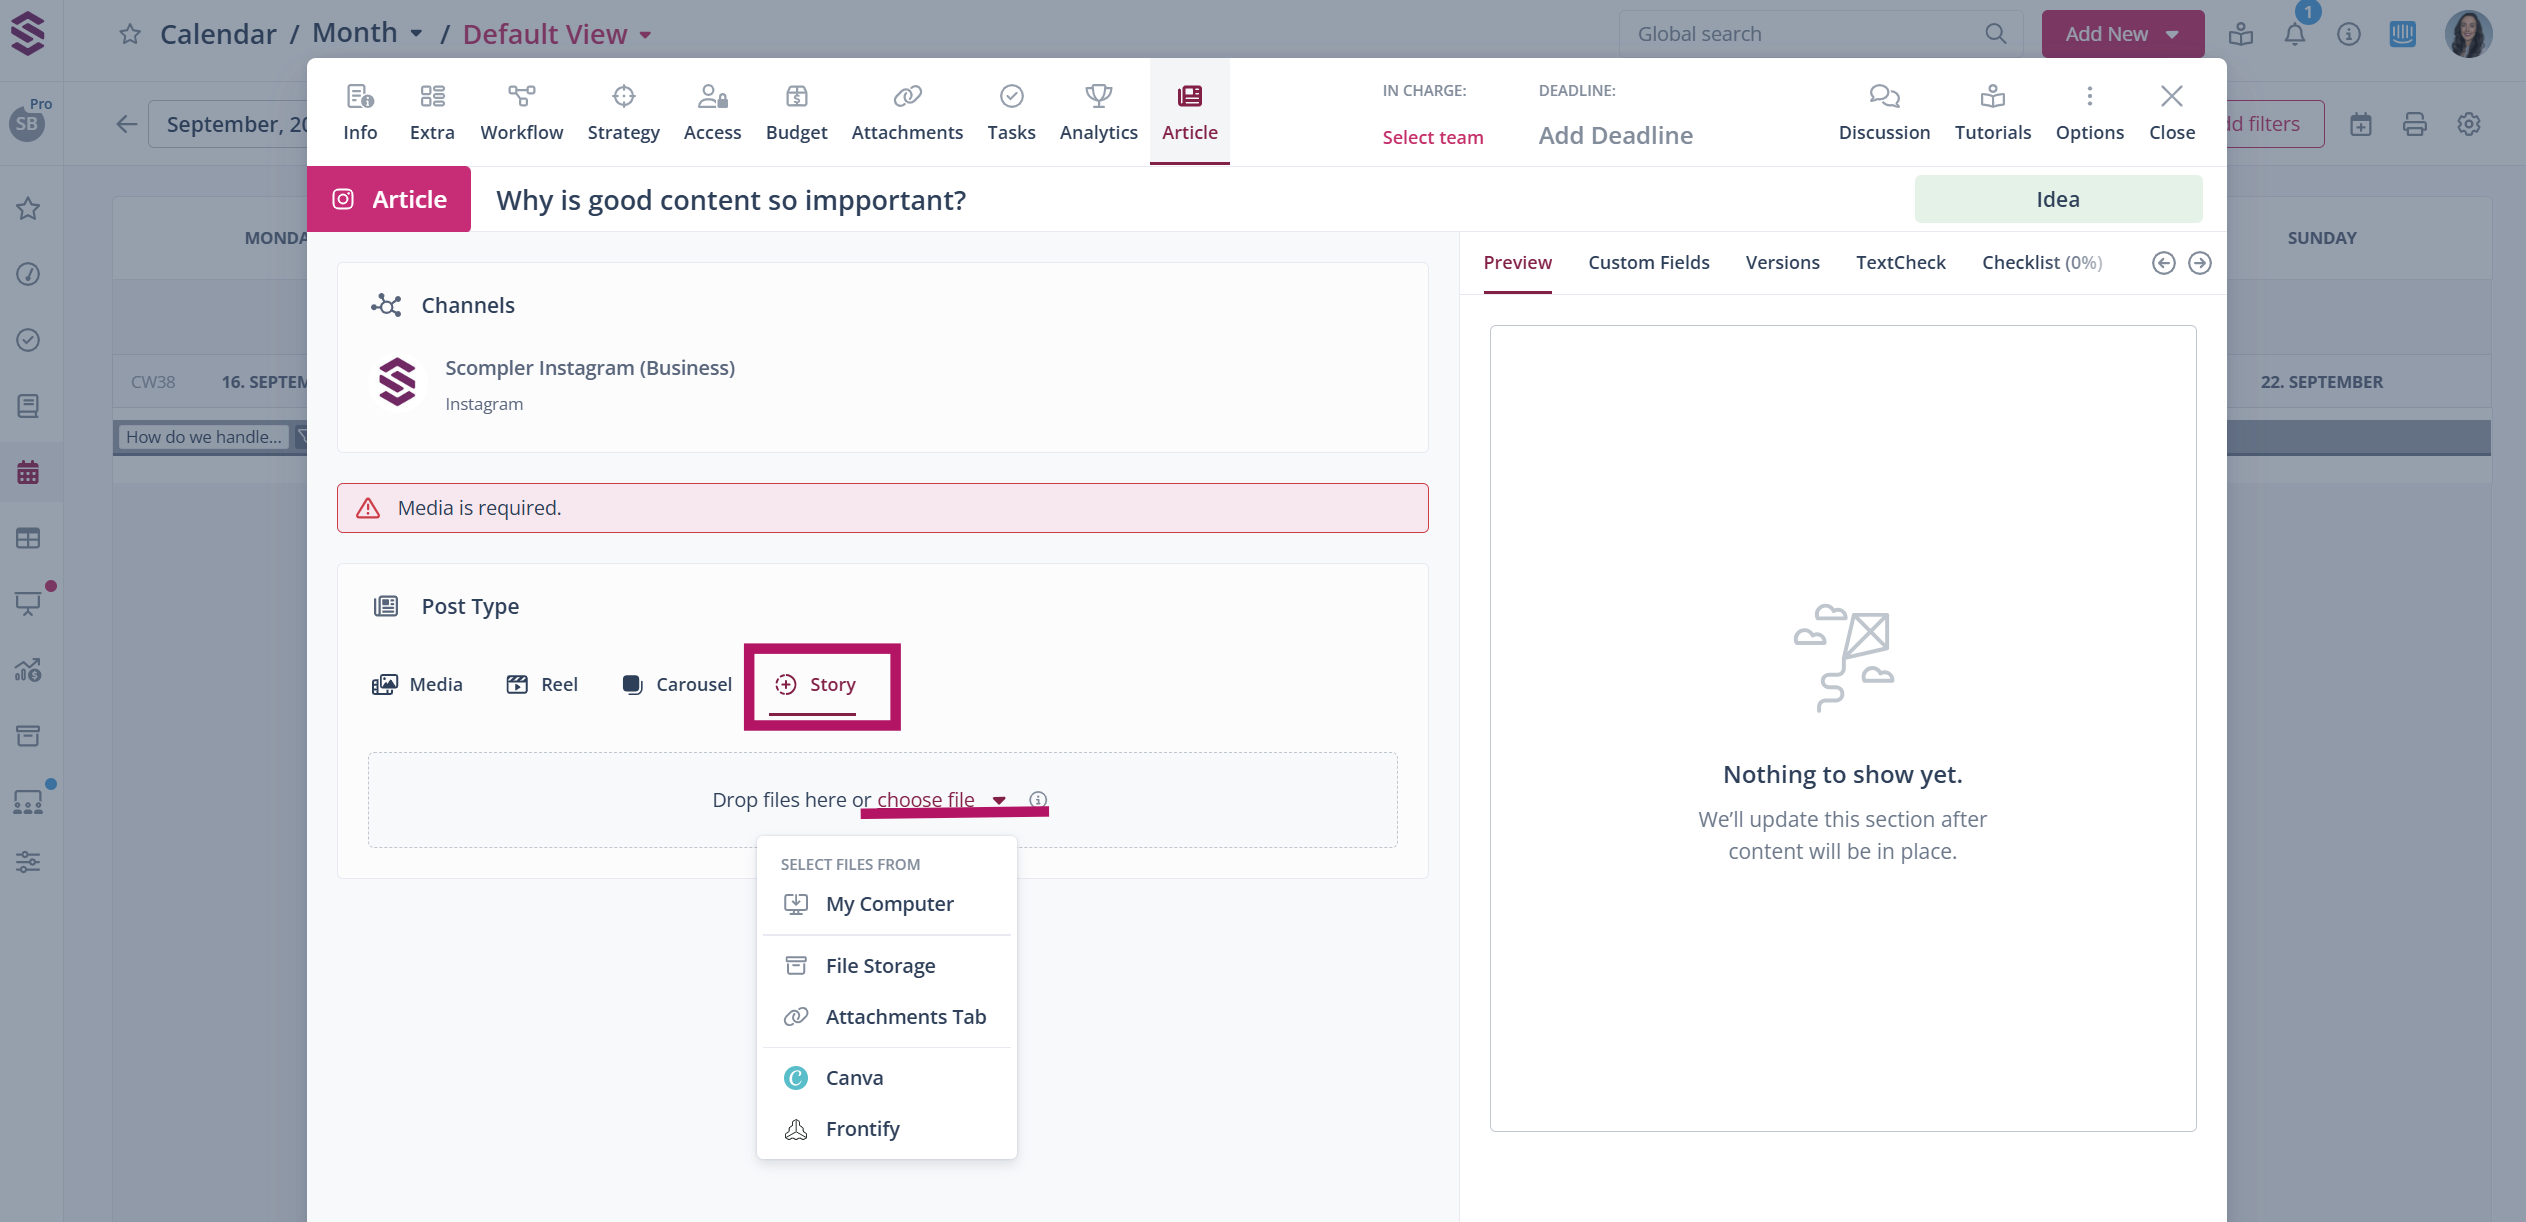Open Tutorials from the header

point(1992,111)
